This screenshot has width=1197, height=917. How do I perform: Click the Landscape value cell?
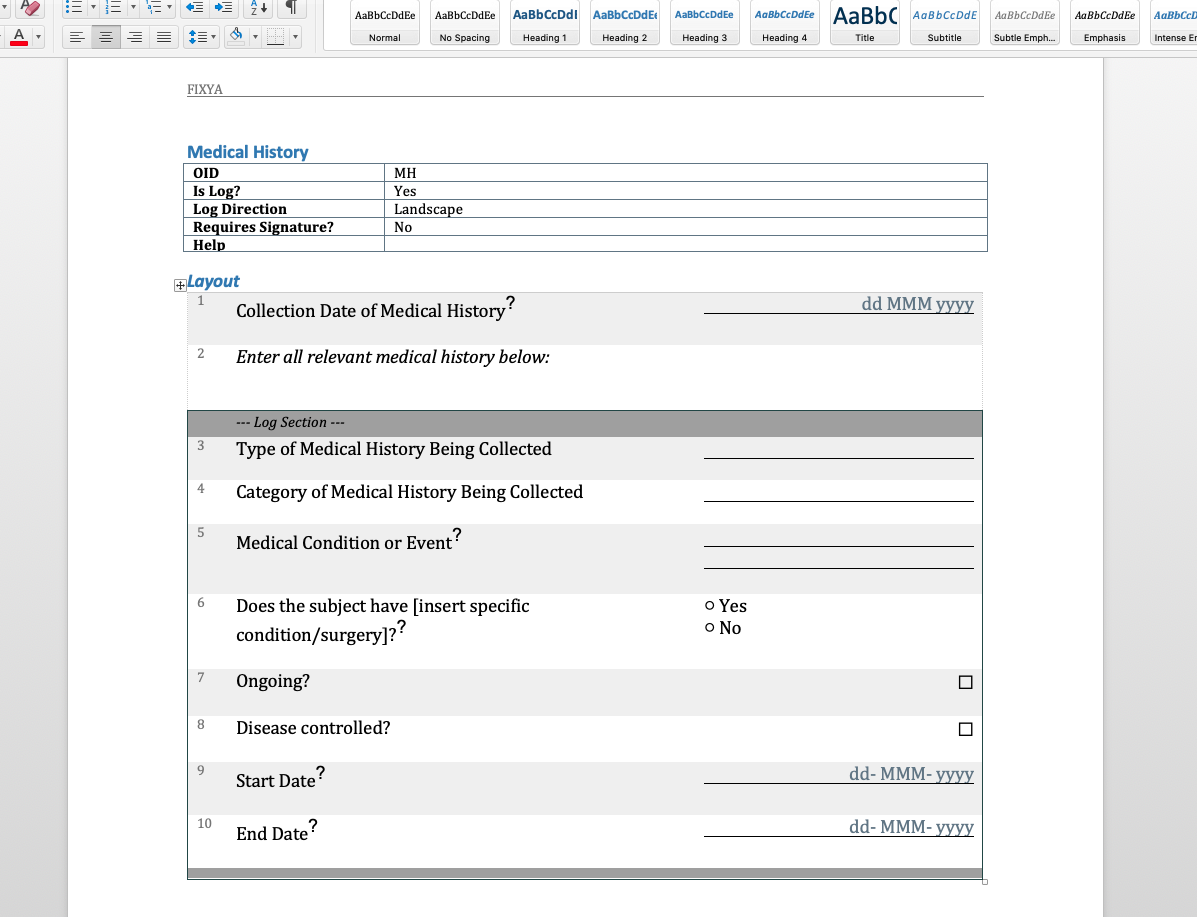(686, 208)
